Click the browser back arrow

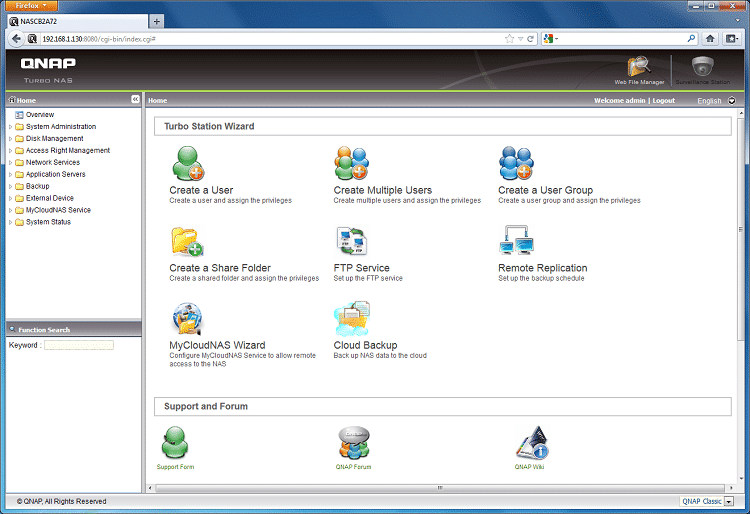[x=16, y=39]
